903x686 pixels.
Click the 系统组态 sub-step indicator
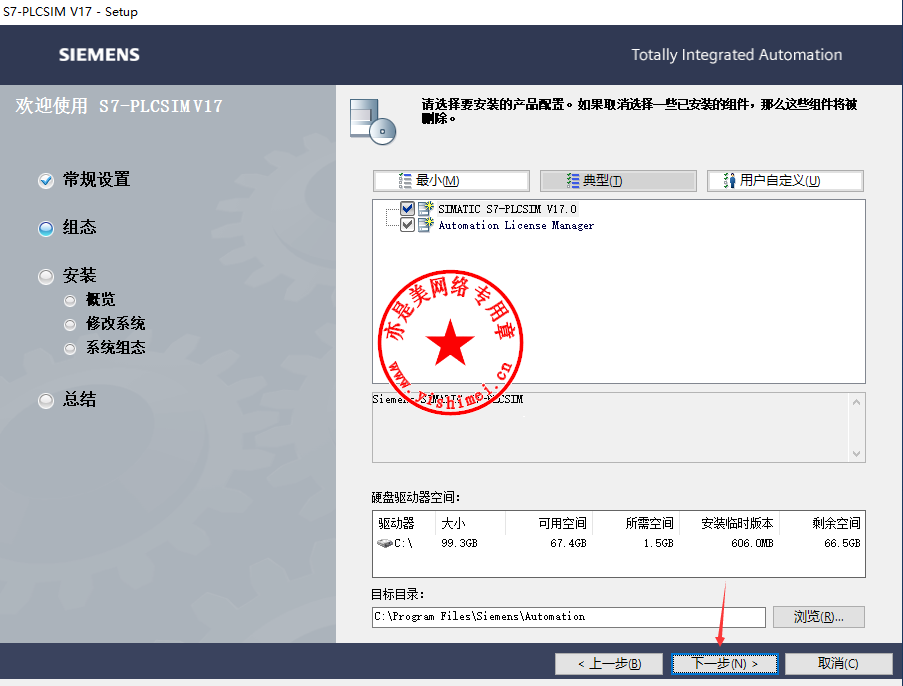coord(70,348)
